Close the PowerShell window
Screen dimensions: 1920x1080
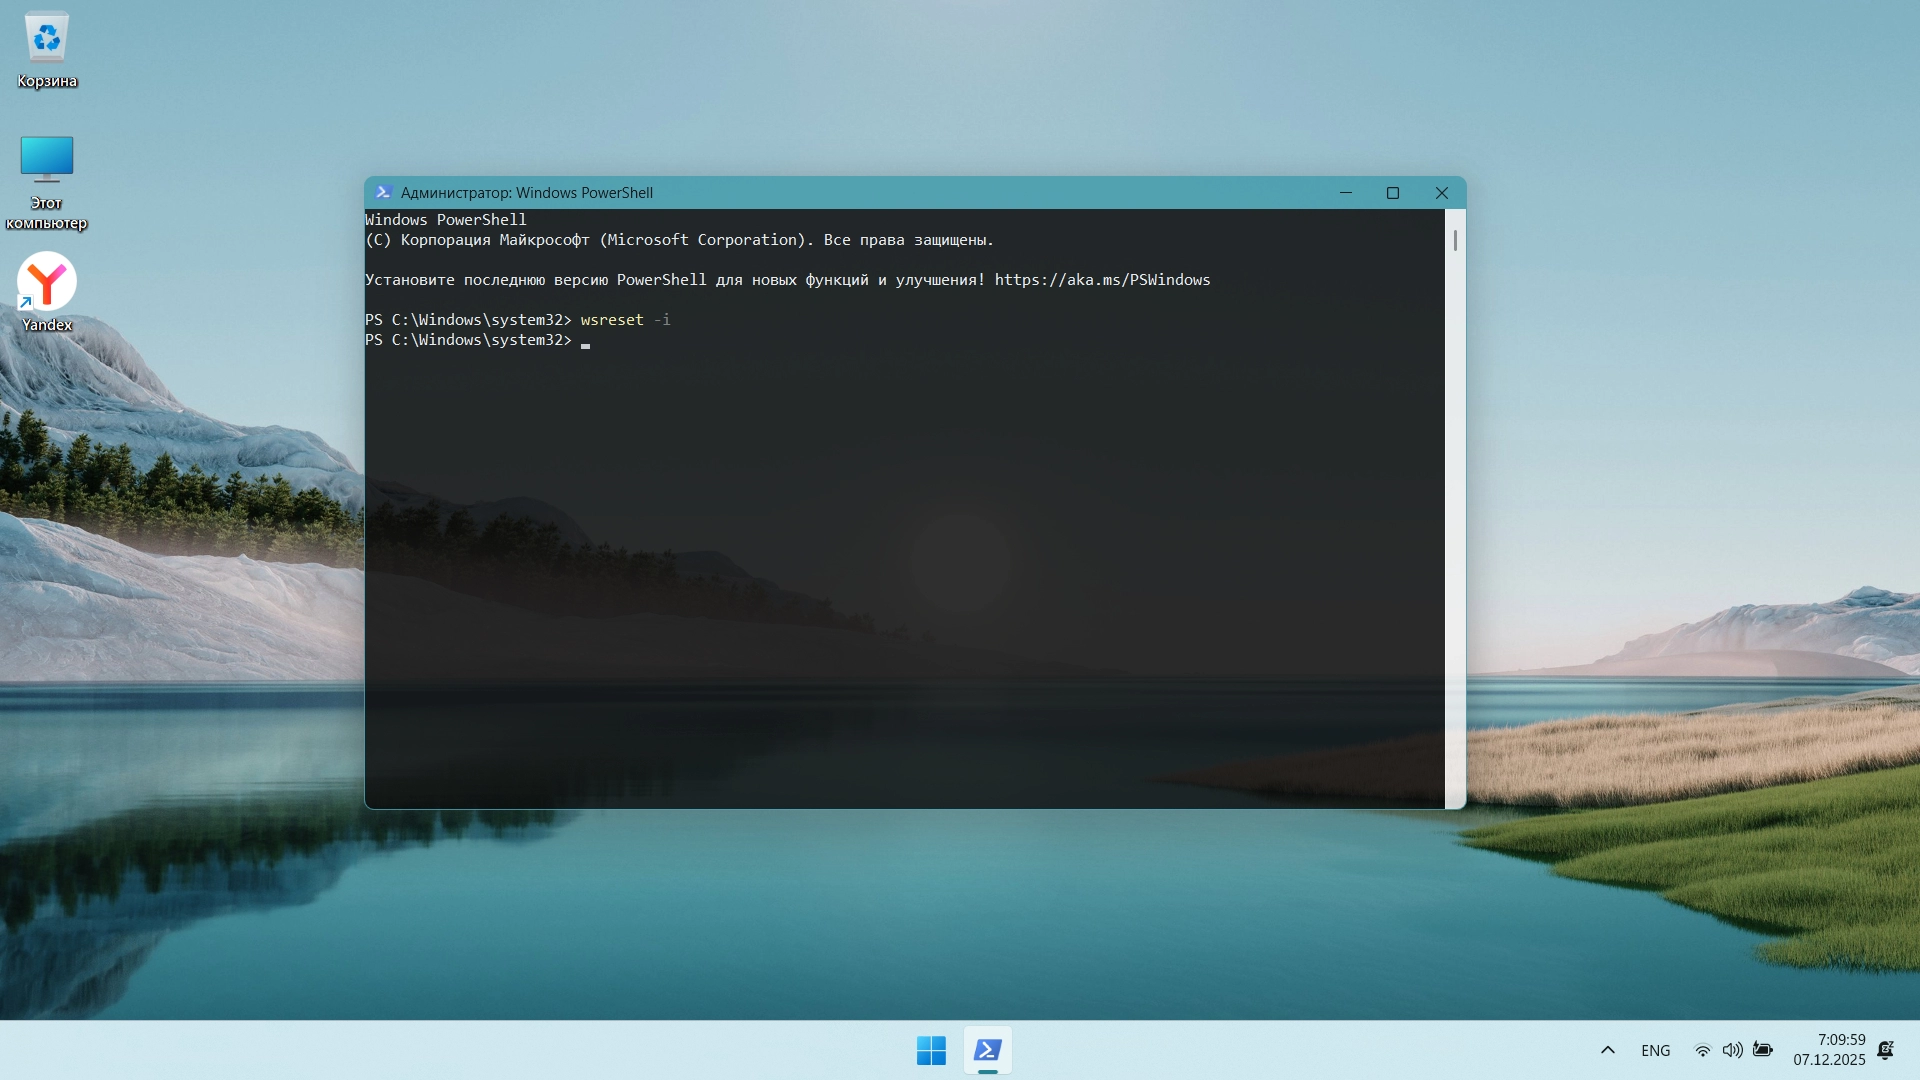click(1441, 192)
